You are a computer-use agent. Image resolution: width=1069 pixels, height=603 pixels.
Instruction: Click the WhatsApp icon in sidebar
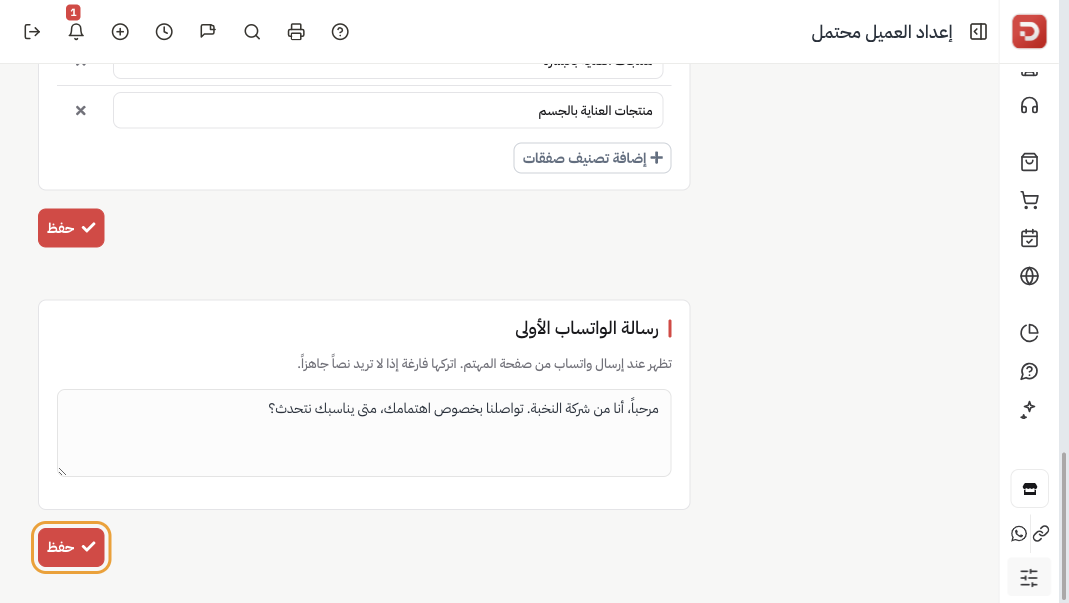tap(1019, 533)
